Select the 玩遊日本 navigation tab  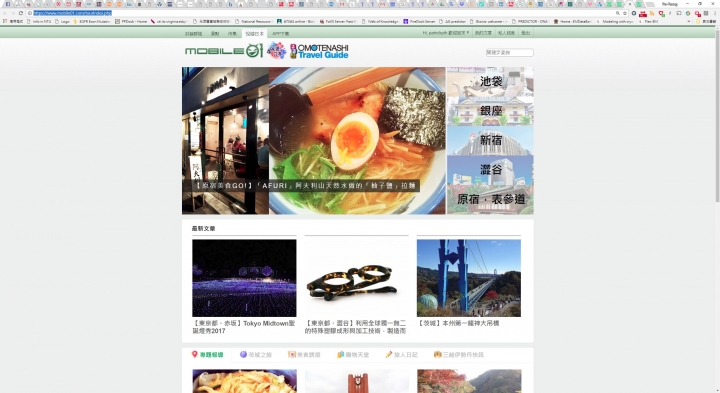[x=254, y=34]
